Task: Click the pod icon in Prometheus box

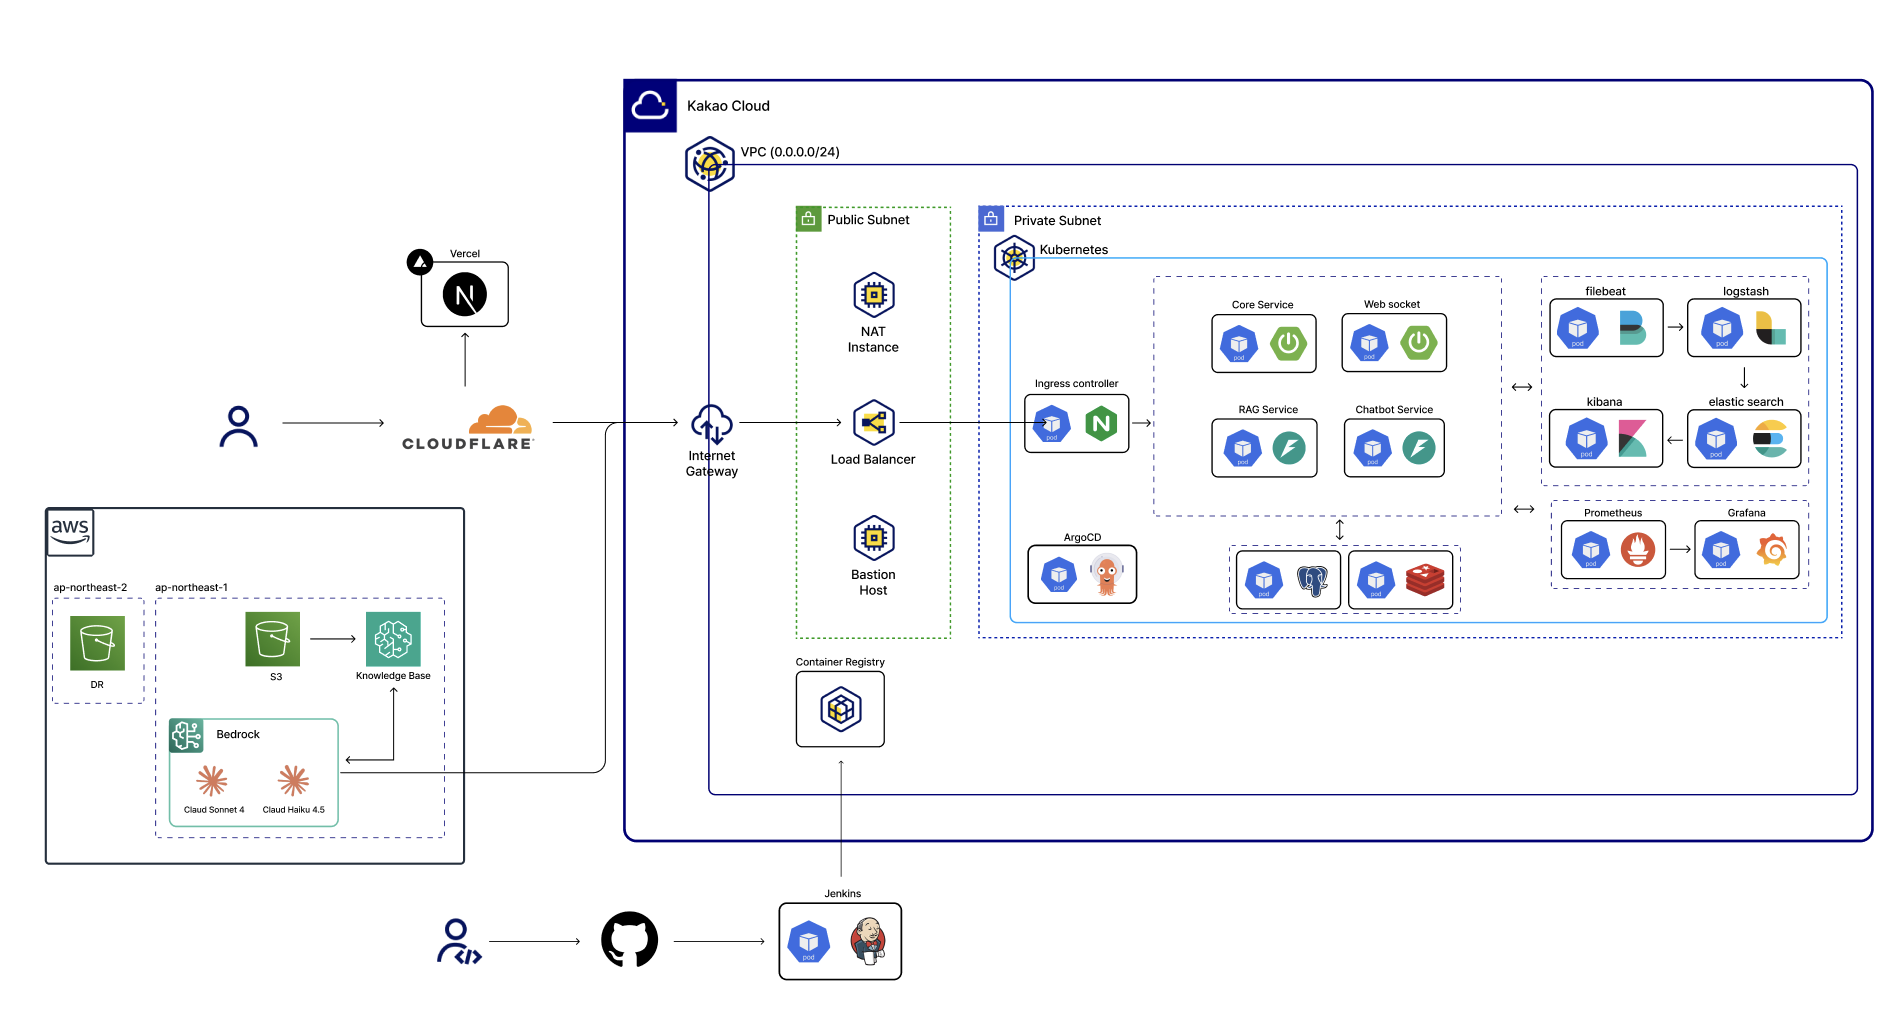Action: [x=1590, y=550]
